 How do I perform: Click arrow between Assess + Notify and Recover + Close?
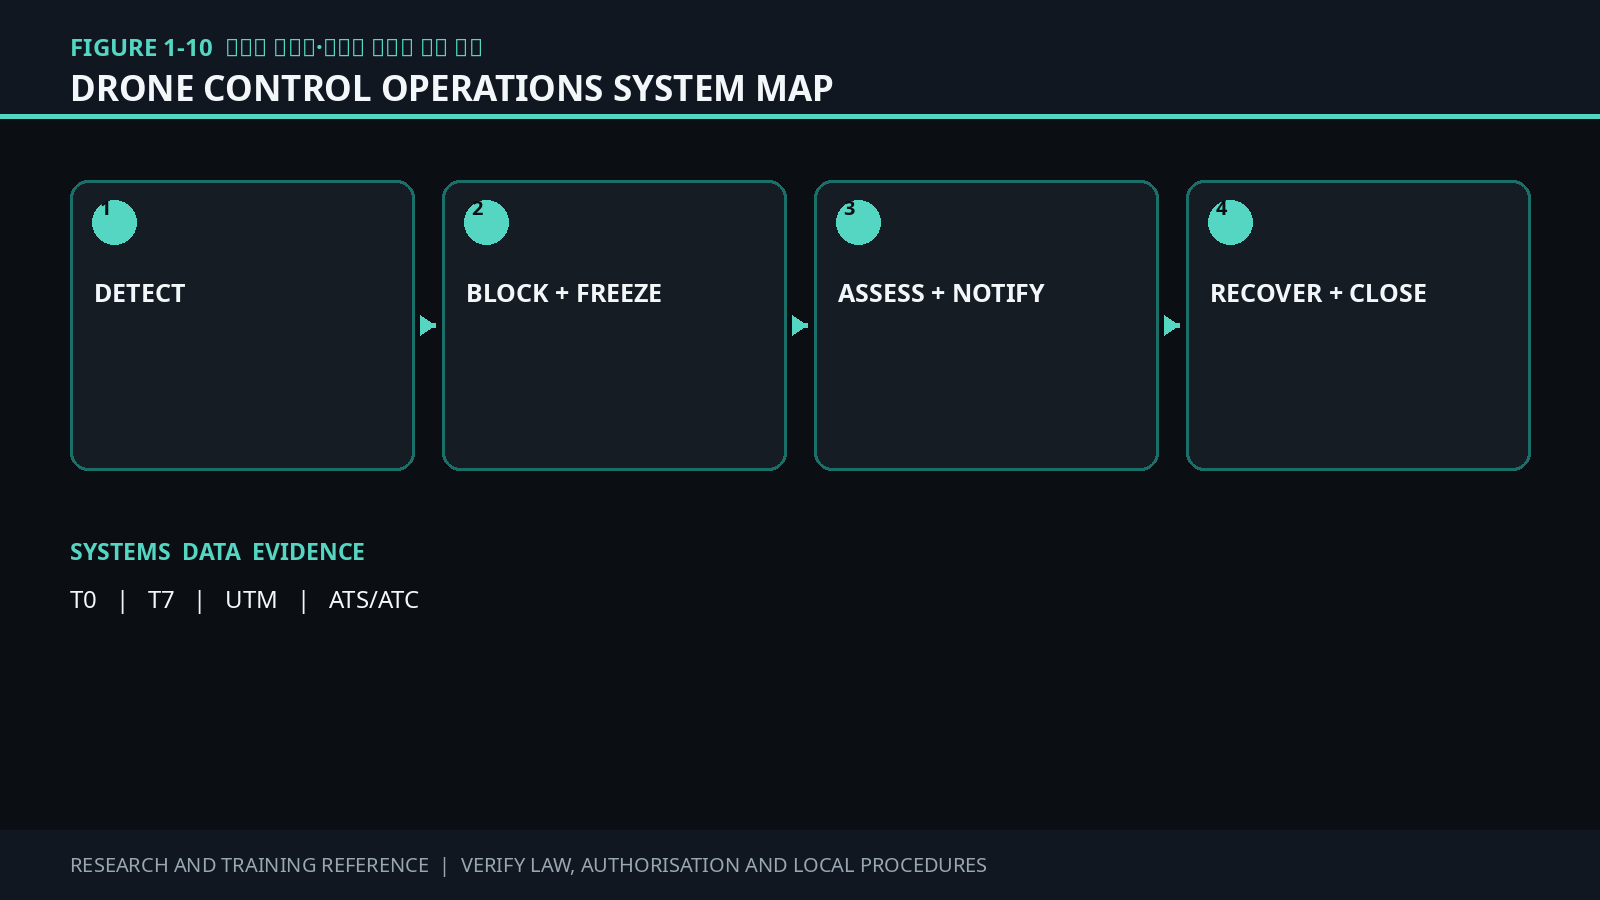[x=1172, y=326]
